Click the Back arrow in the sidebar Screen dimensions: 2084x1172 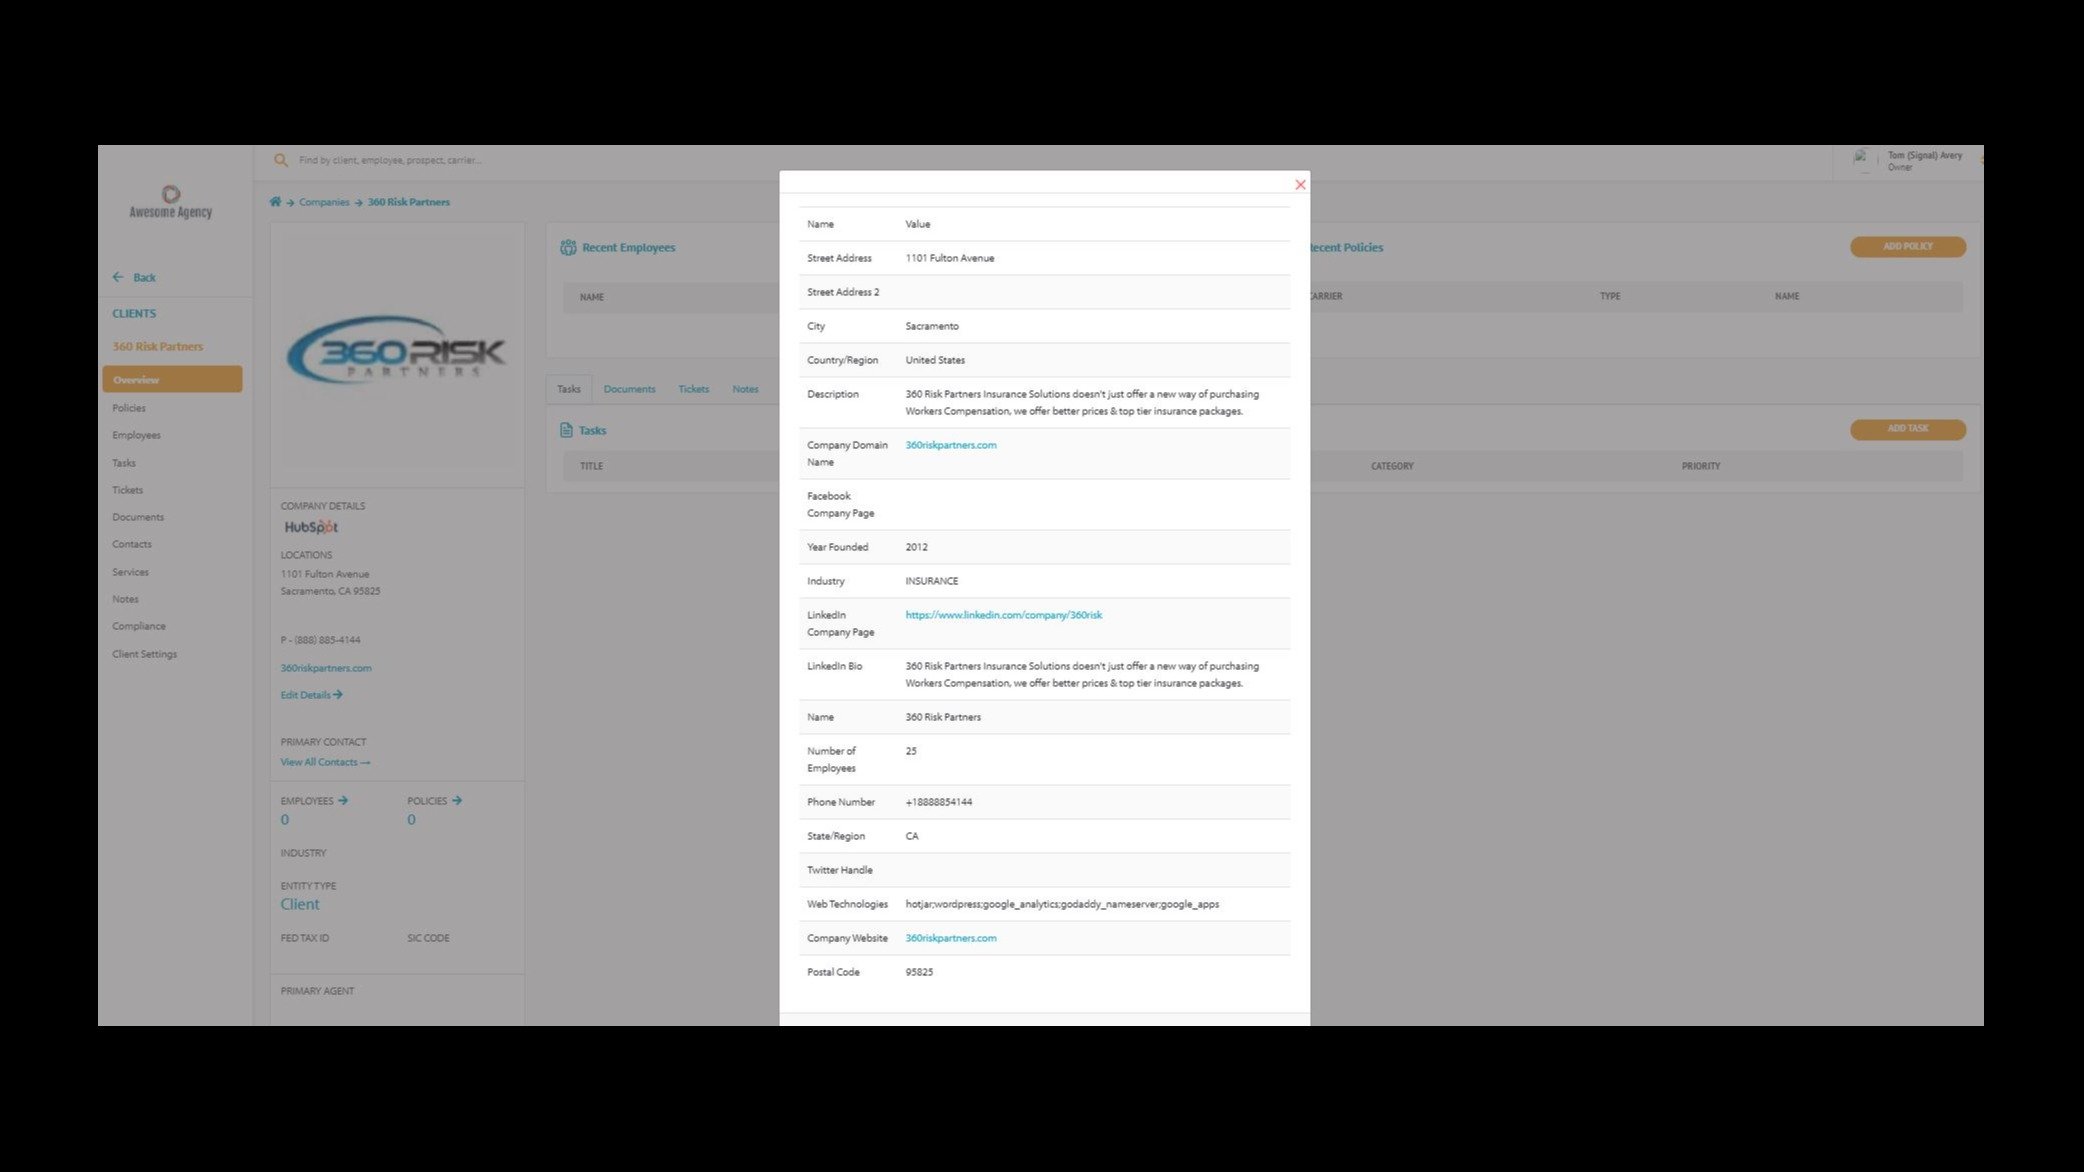(119, 277)
